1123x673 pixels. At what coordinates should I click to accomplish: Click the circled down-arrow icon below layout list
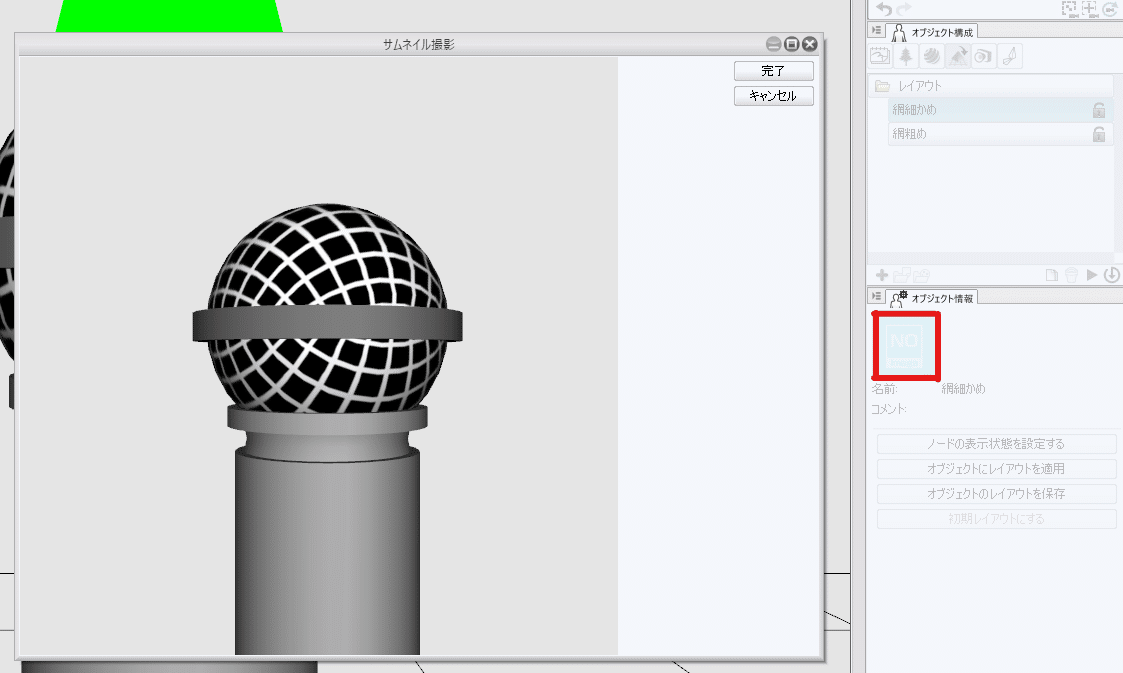1112,275
